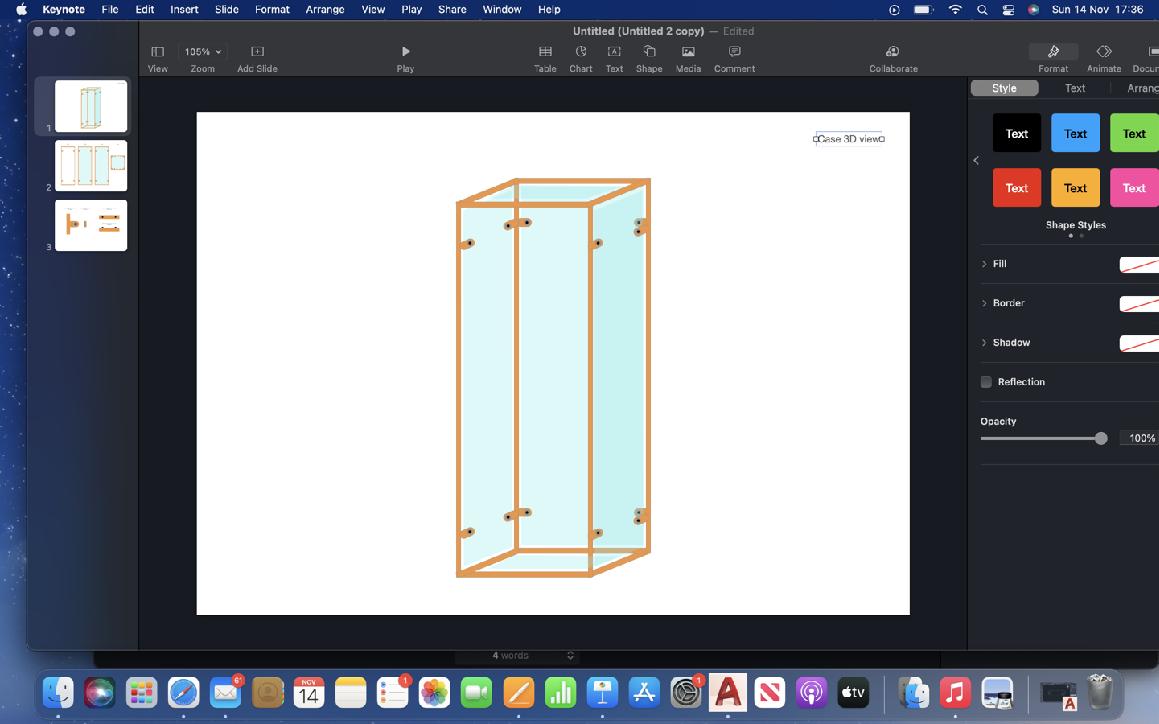Insert a Table from the toolbar

(x=545, y=51)
